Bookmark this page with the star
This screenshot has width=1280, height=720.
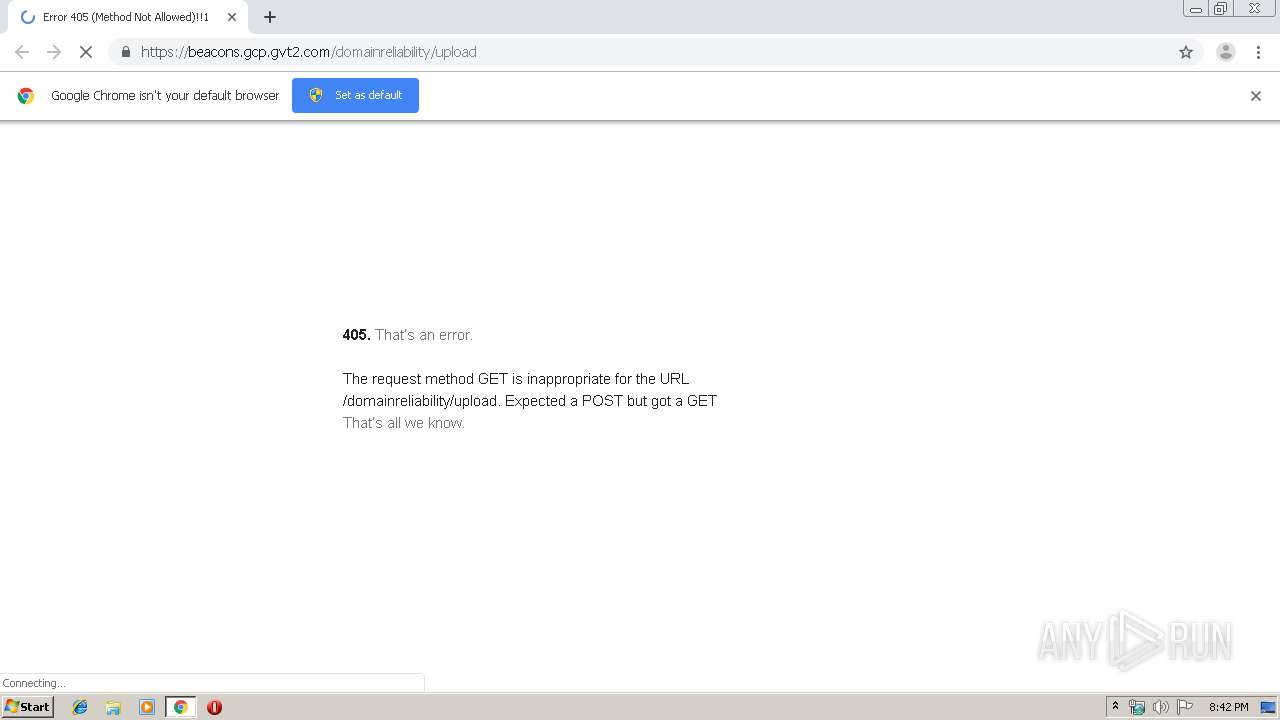[x=1186, y=52]
